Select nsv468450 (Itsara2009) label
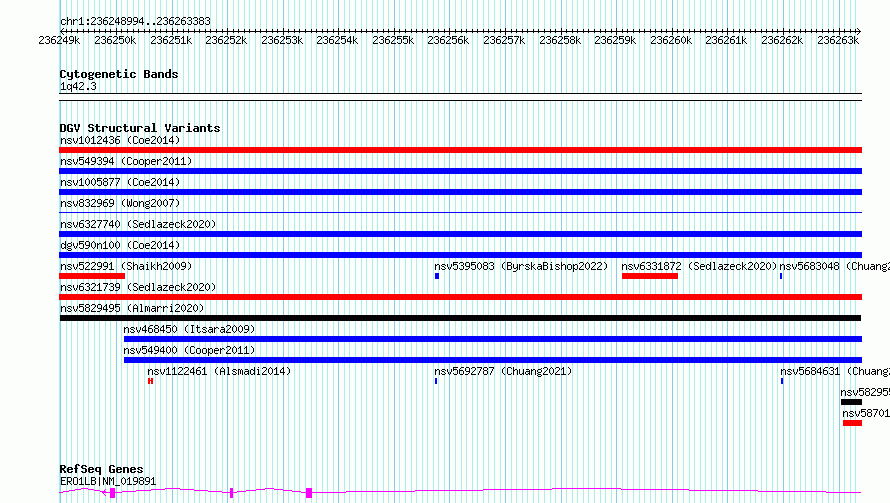The height and width of the screenshot is (503, 890). (x=189, y=329)
